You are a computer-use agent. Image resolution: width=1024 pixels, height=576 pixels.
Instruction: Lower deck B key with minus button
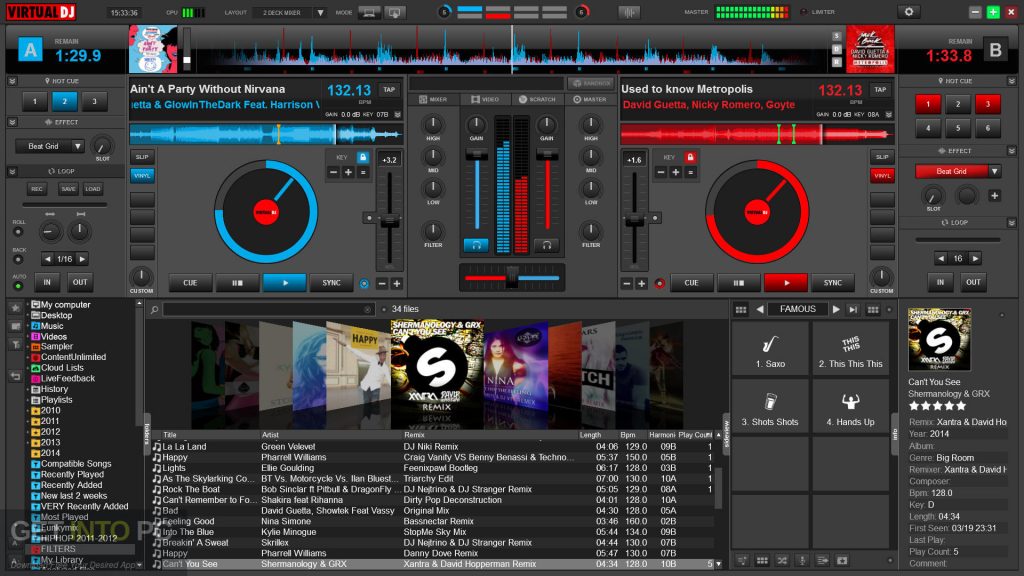coord(661,172)
